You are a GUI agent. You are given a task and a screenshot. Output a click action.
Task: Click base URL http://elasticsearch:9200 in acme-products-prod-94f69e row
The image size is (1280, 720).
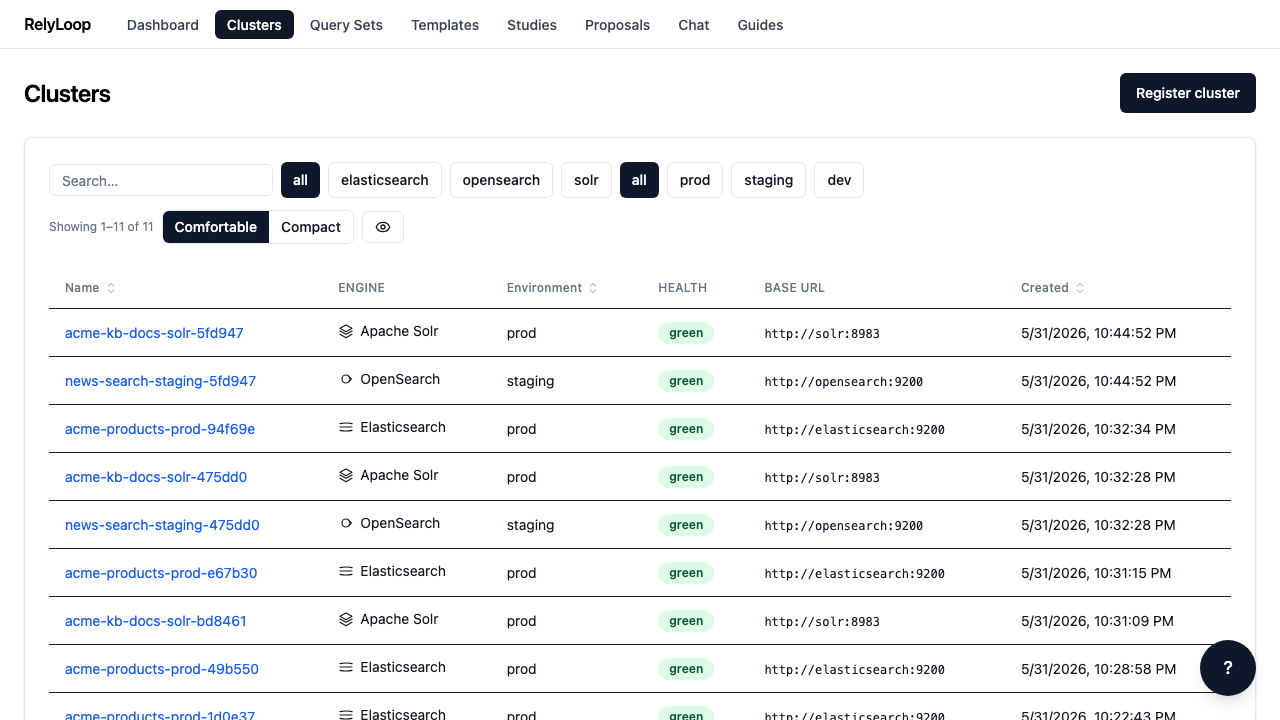click(854, 430)
